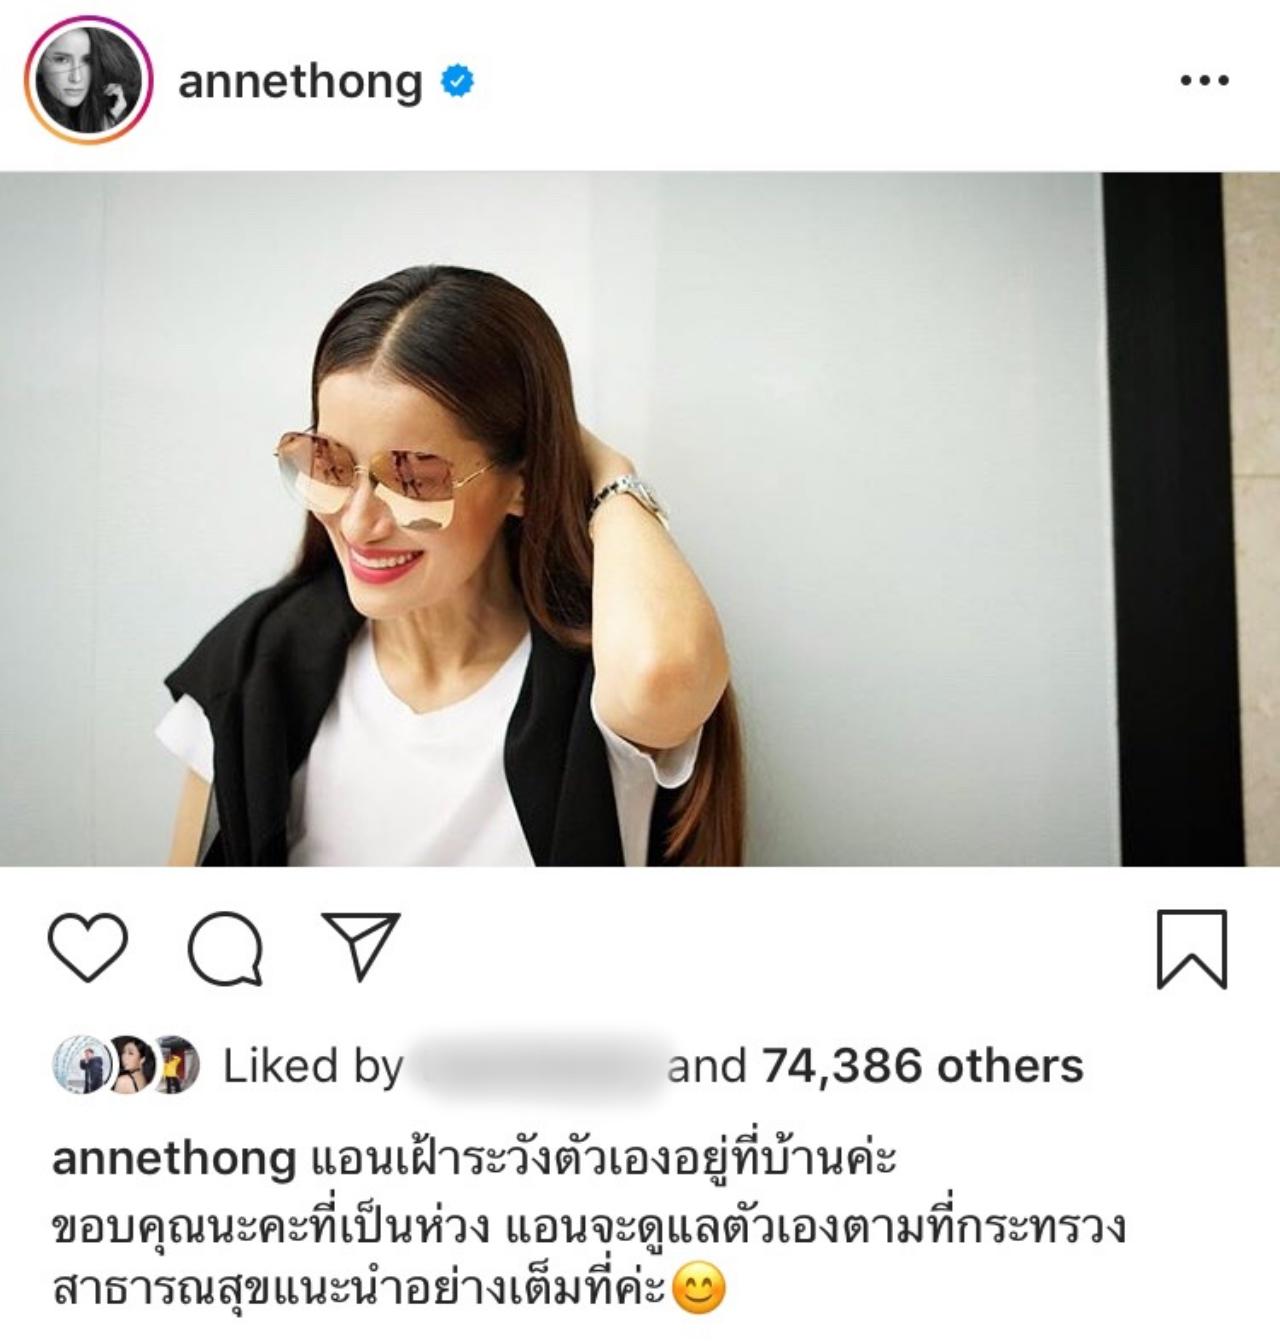Screen dimensions: 1280x1343
Task: Tap the second liker avatar with the woman in black
Action: pyautogui.click(x=130, y=1066)
